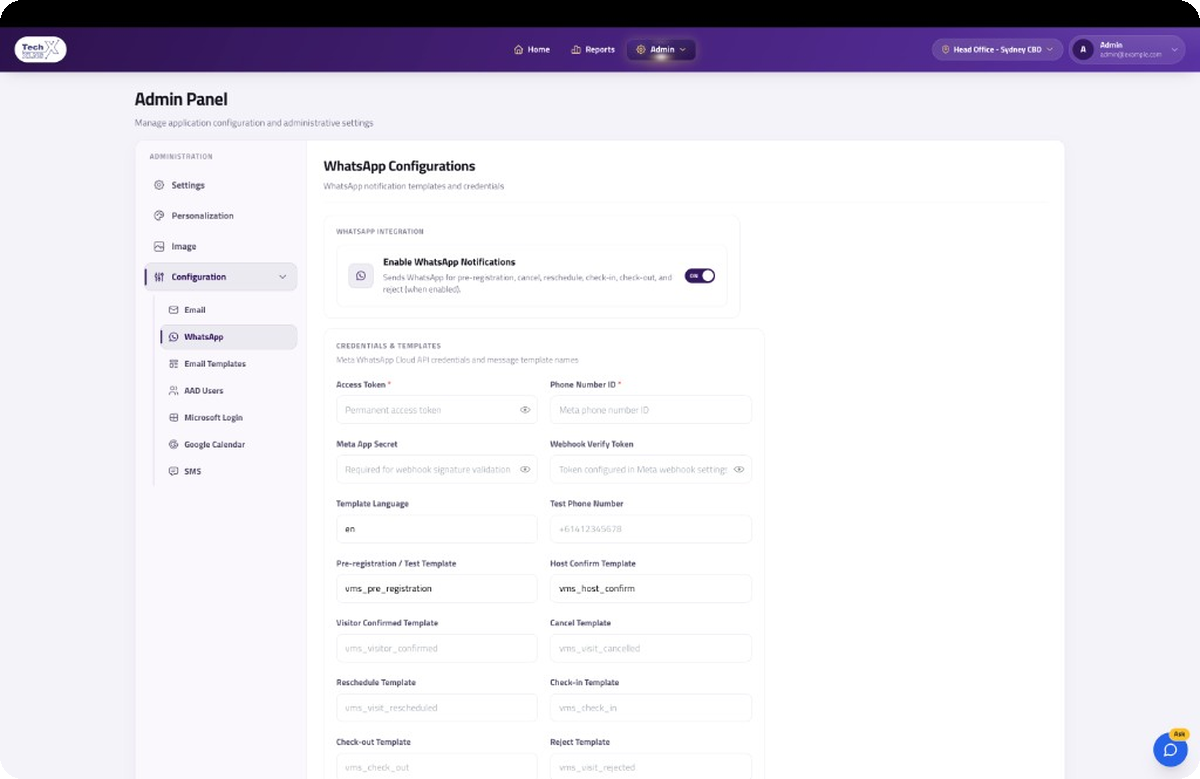Open Personalization in the sidebar
The height and width of the screenshot is (779, 1200).
tap(221, 216)
